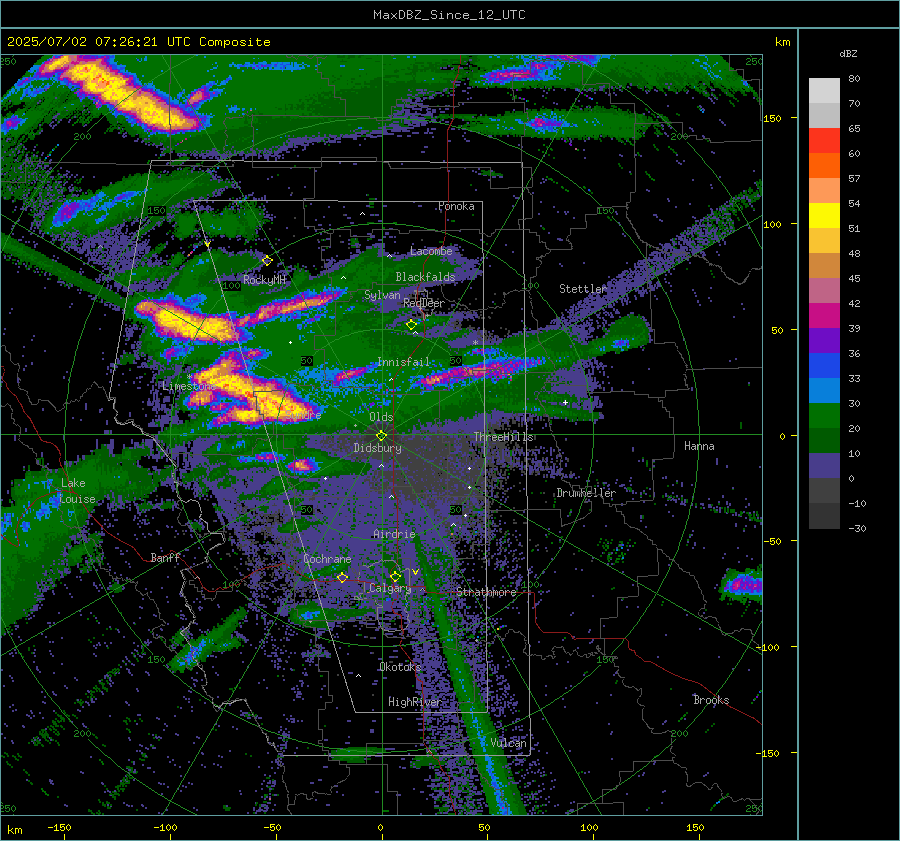Image resolution: width=900 pixels, height=841 pixels.
Task: Click the -50 tick on bottom km axis
Action: pos(272,828)
